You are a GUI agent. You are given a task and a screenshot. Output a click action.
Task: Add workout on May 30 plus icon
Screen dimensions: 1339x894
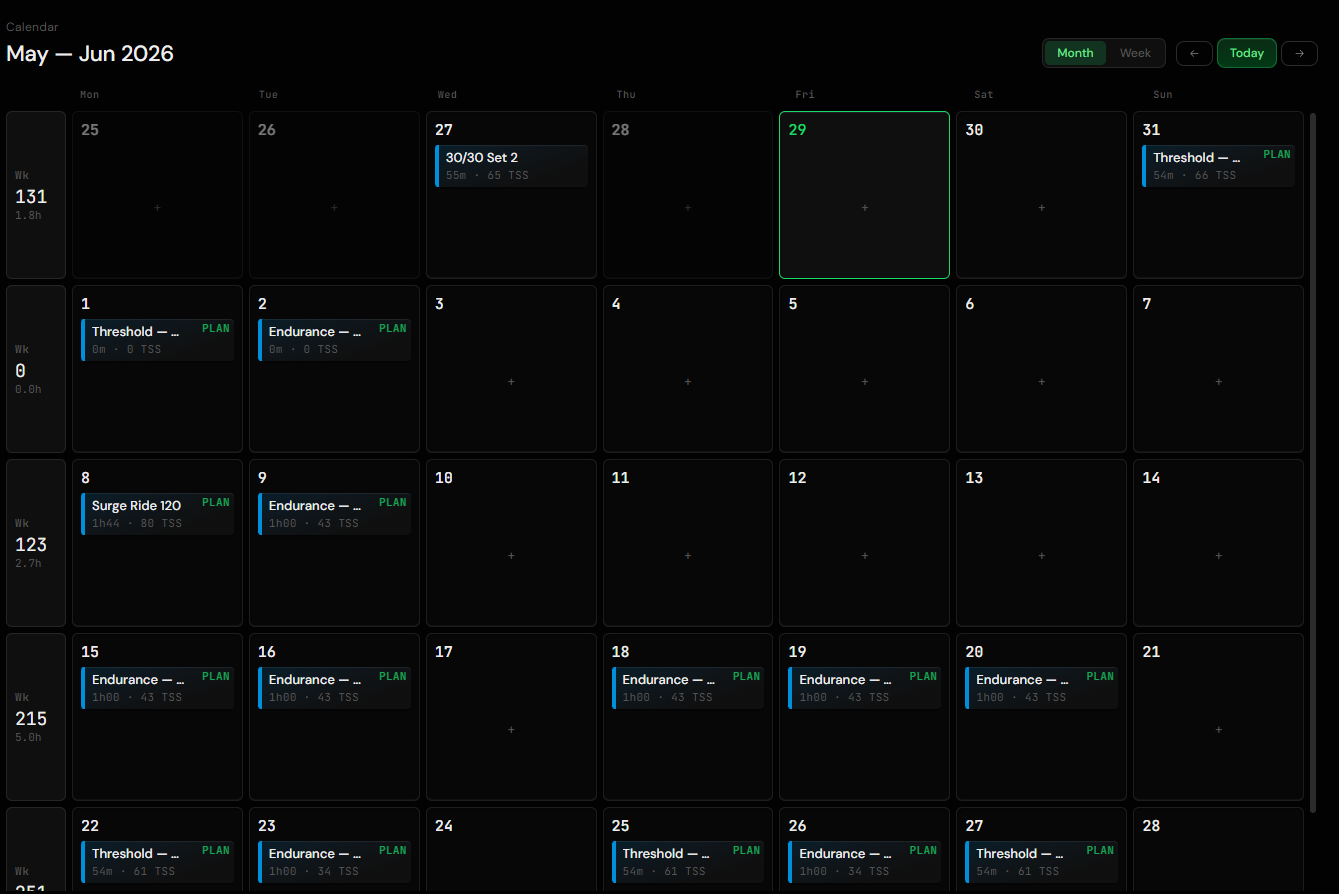[1042, 208]
